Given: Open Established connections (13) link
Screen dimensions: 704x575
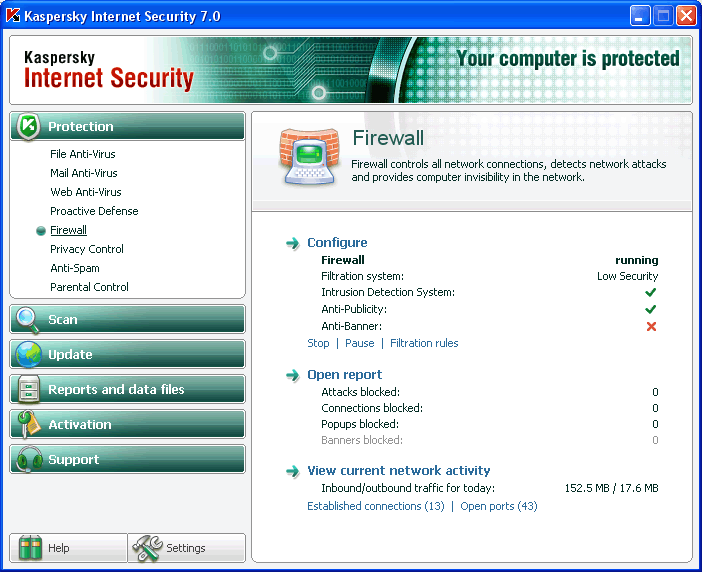Looking at the screenshot, I should [x=376, y=506].
